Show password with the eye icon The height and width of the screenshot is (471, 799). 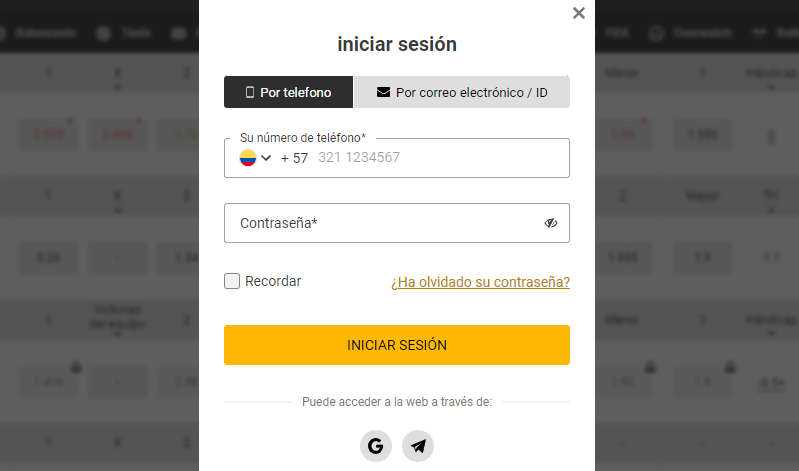point(551,223)
